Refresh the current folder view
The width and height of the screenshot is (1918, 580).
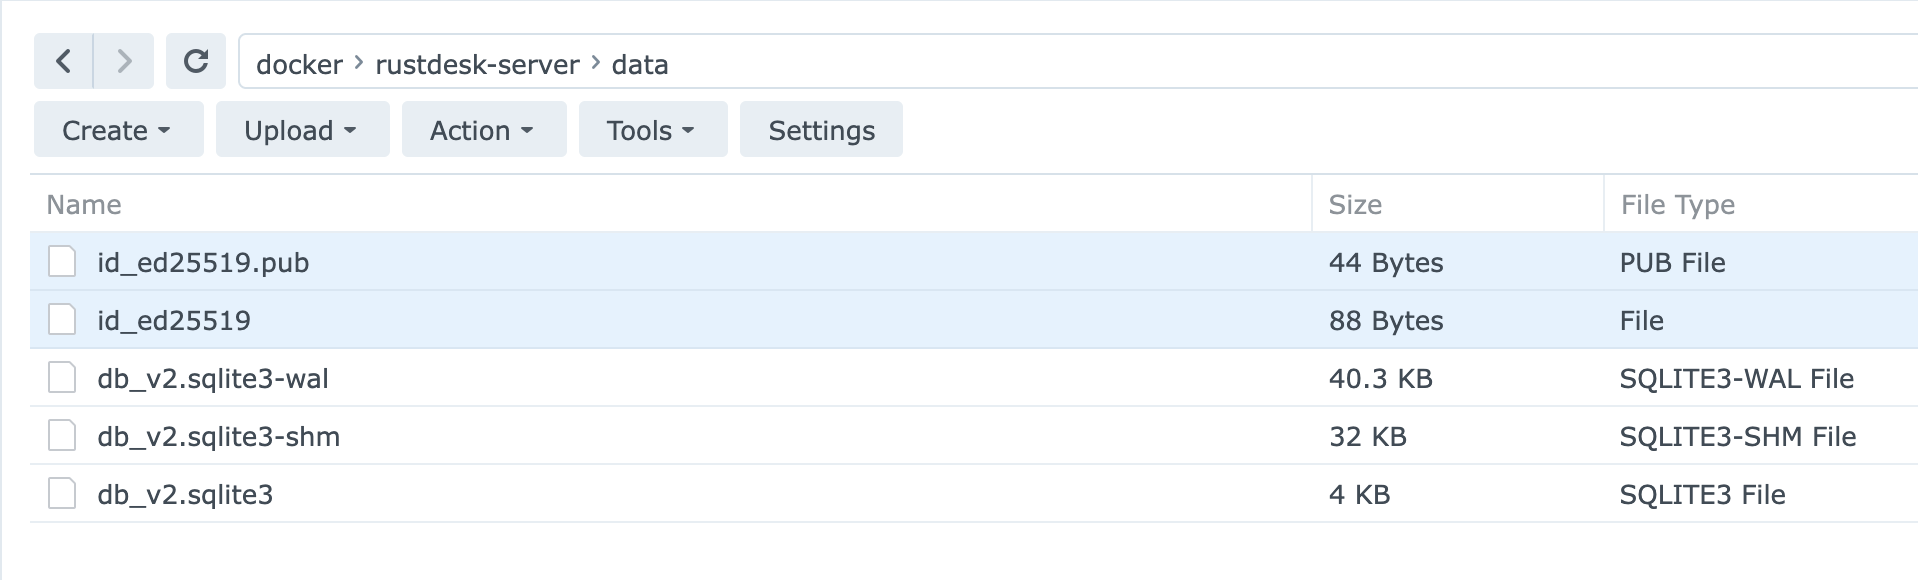click(x=196, y=61)
